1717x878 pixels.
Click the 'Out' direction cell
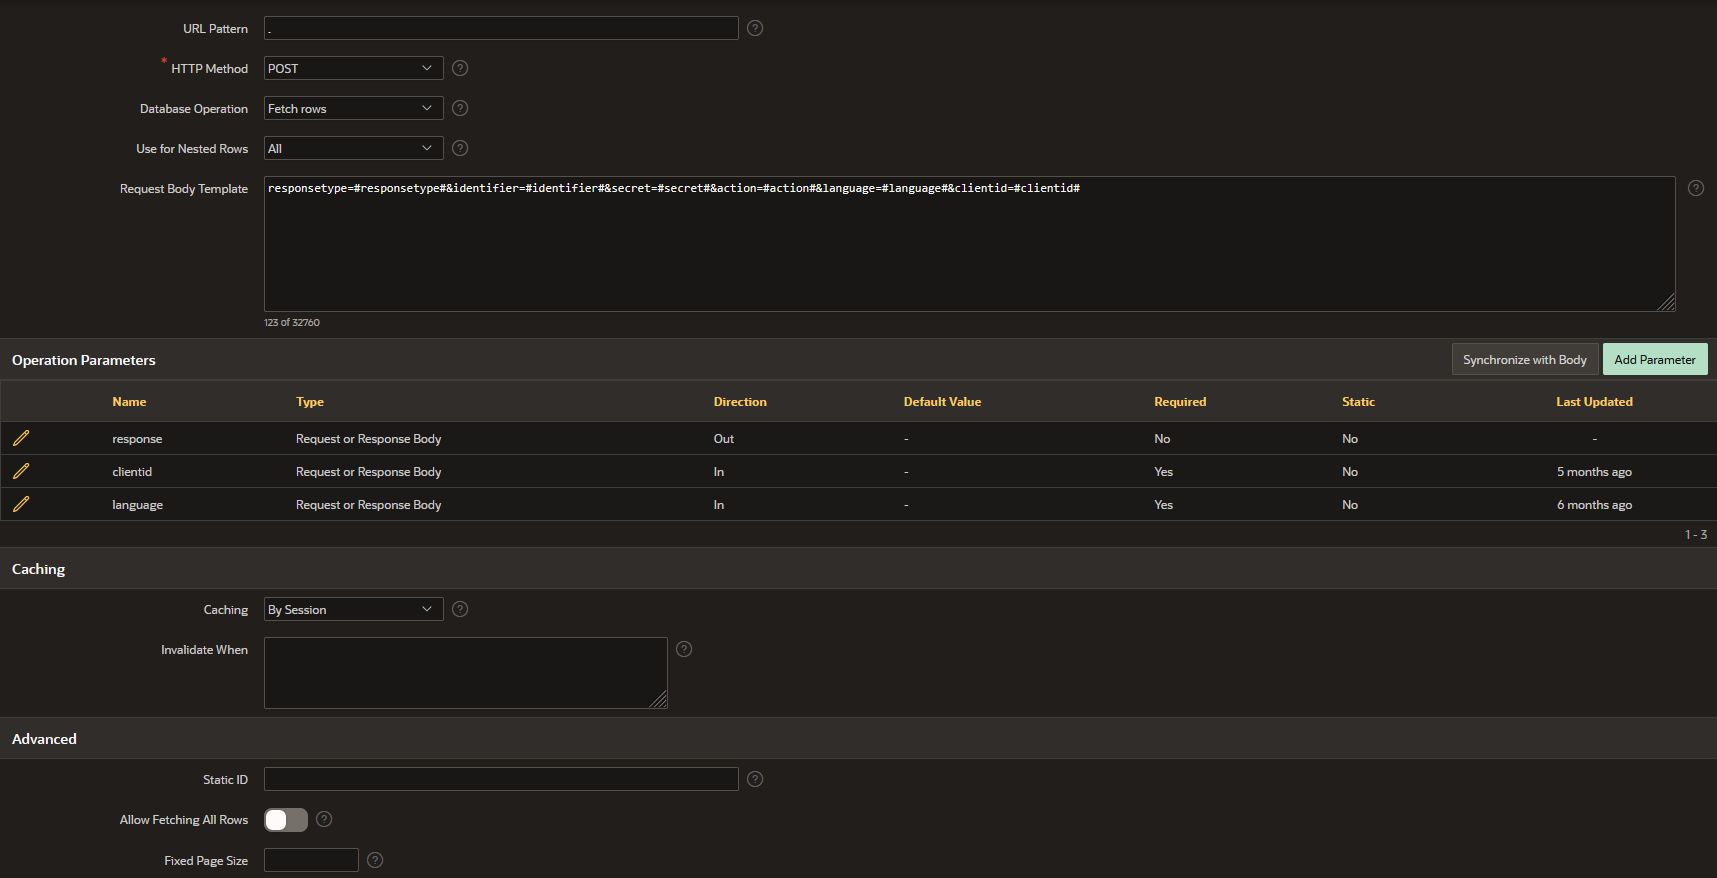(724, 439)
